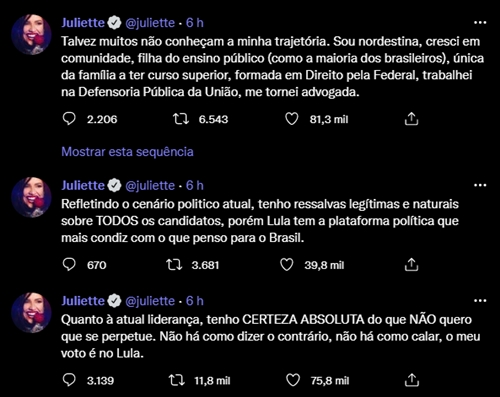Open more options on second Juliette tweet
This screenshot has height=397, width=500.
[x=480, y=185]
